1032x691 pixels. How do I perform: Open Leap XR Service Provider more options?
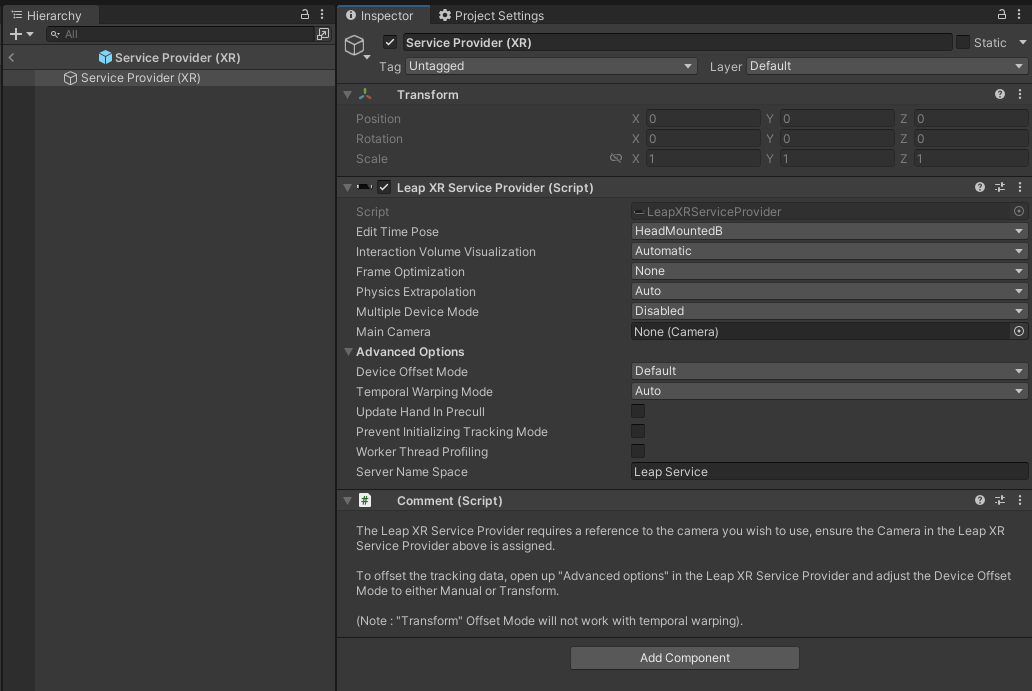coord(1019,188)
